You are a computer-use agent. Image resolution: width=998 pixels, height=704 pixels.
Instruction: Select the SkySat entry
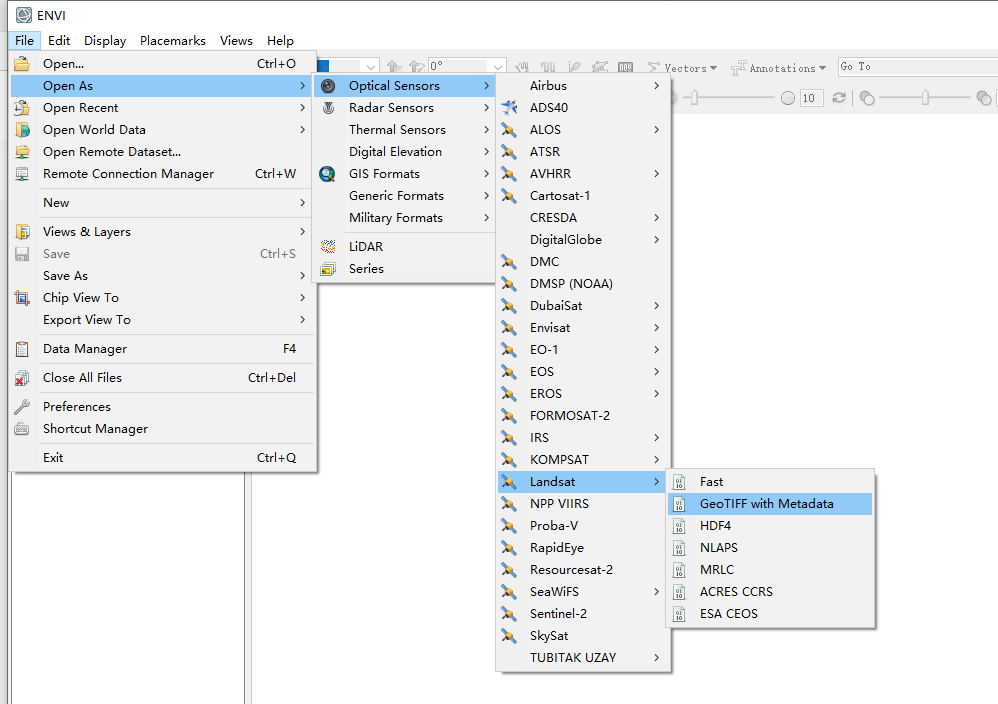583,636
